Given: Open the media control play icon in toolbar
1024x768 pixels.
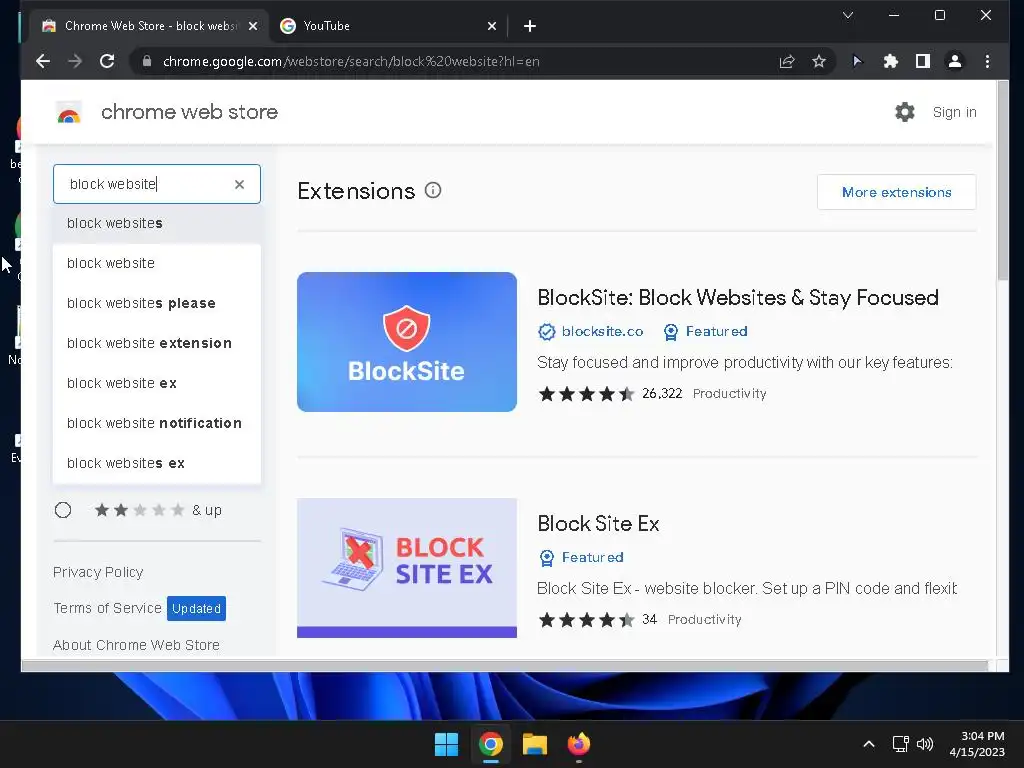Looking at the screenshot, I should [x=857, y=61].
